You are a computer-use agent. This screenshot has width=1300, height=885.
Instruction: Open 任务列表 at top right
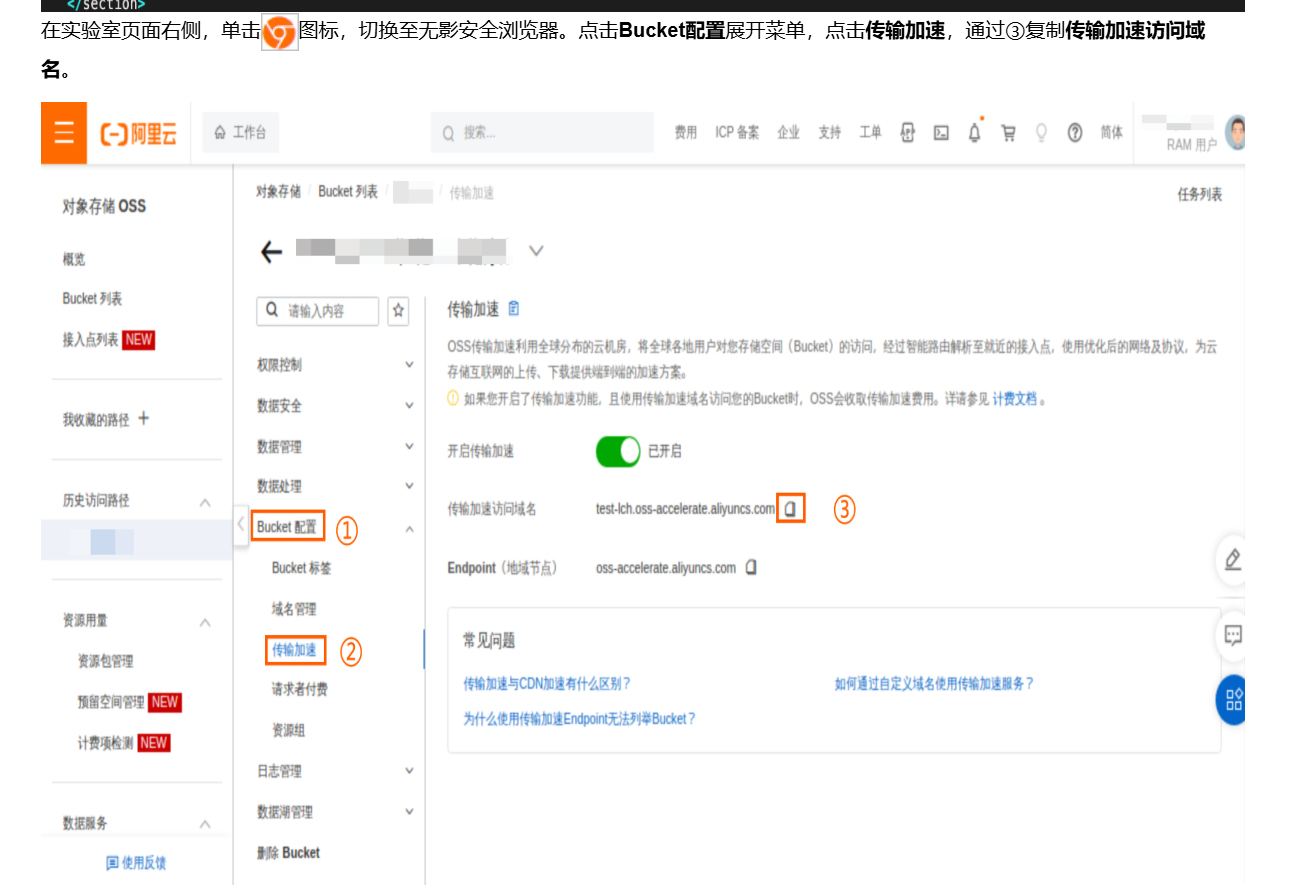click(x=1200, y=194)
